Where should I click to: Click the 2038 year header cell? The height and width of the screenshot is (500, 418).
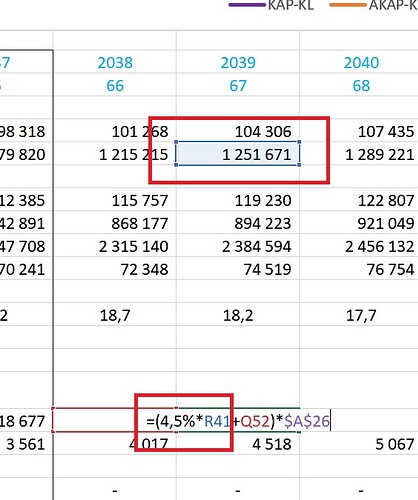[115, 62]
